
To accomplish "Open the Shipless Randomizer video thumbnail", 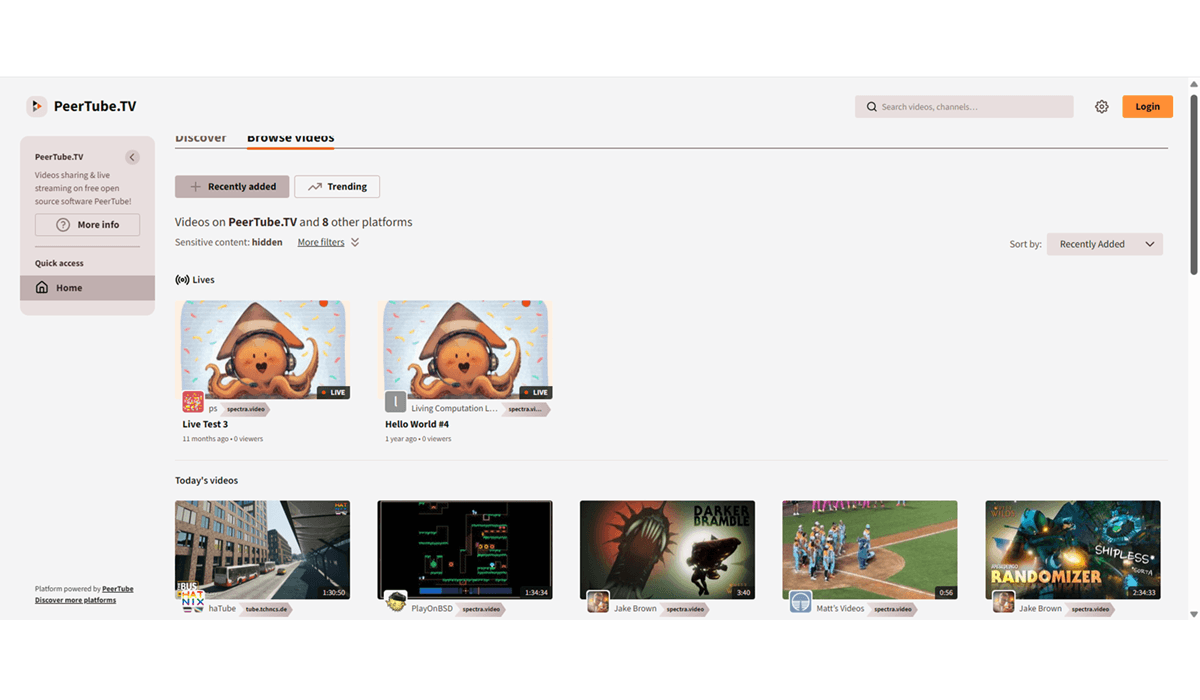I will [1073, 550].
